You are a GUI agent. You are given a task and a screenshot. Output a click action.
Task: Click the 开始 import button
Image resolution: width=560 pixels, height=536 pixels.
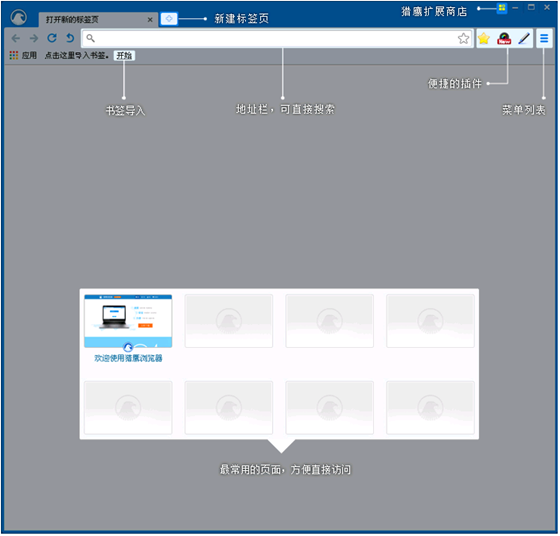pyautogui.click(x=124, y=56)
